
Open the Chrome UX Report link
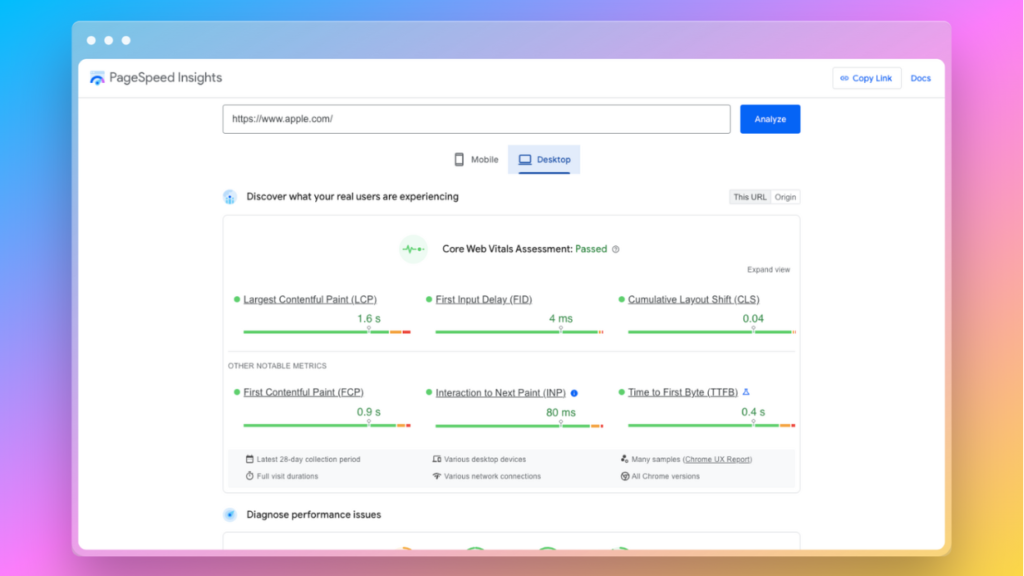click(717, 459)
